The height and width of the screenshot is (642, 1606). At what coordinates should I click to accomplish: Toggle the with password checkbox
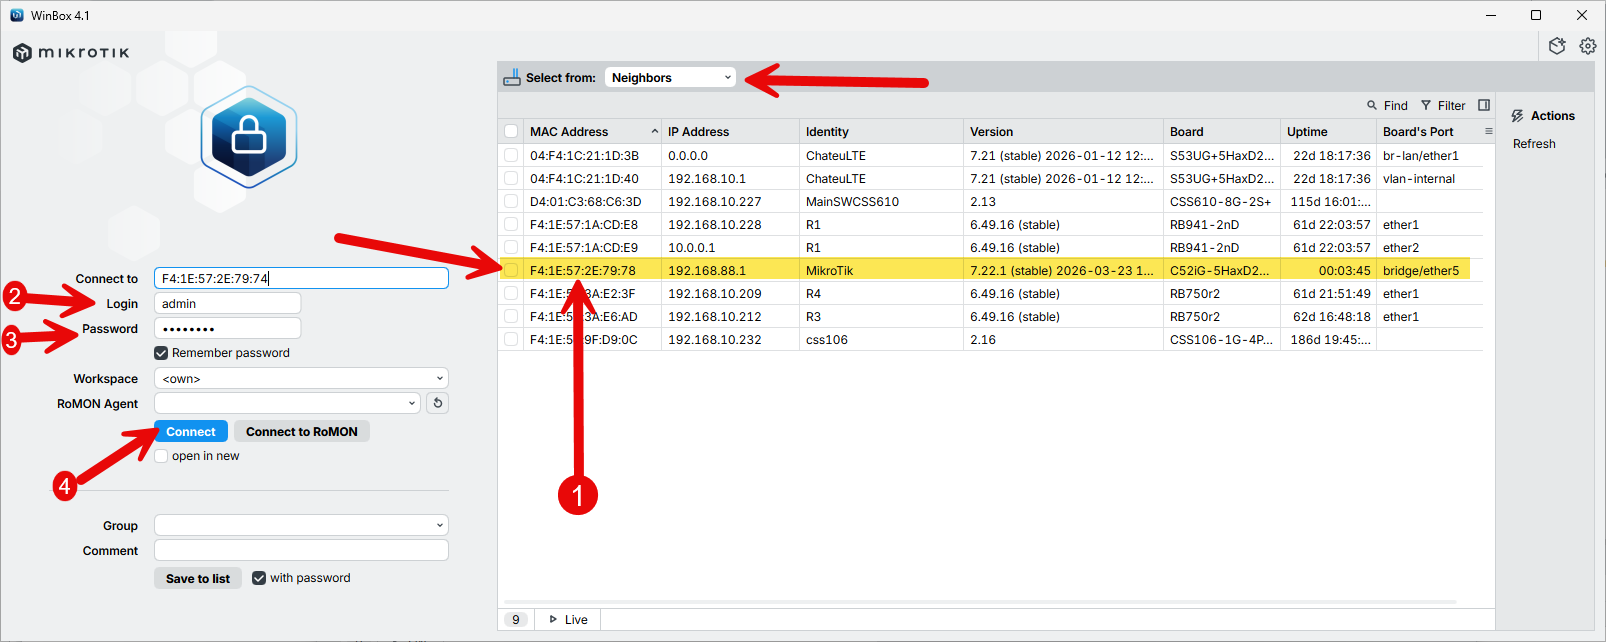tap(259, 578)
